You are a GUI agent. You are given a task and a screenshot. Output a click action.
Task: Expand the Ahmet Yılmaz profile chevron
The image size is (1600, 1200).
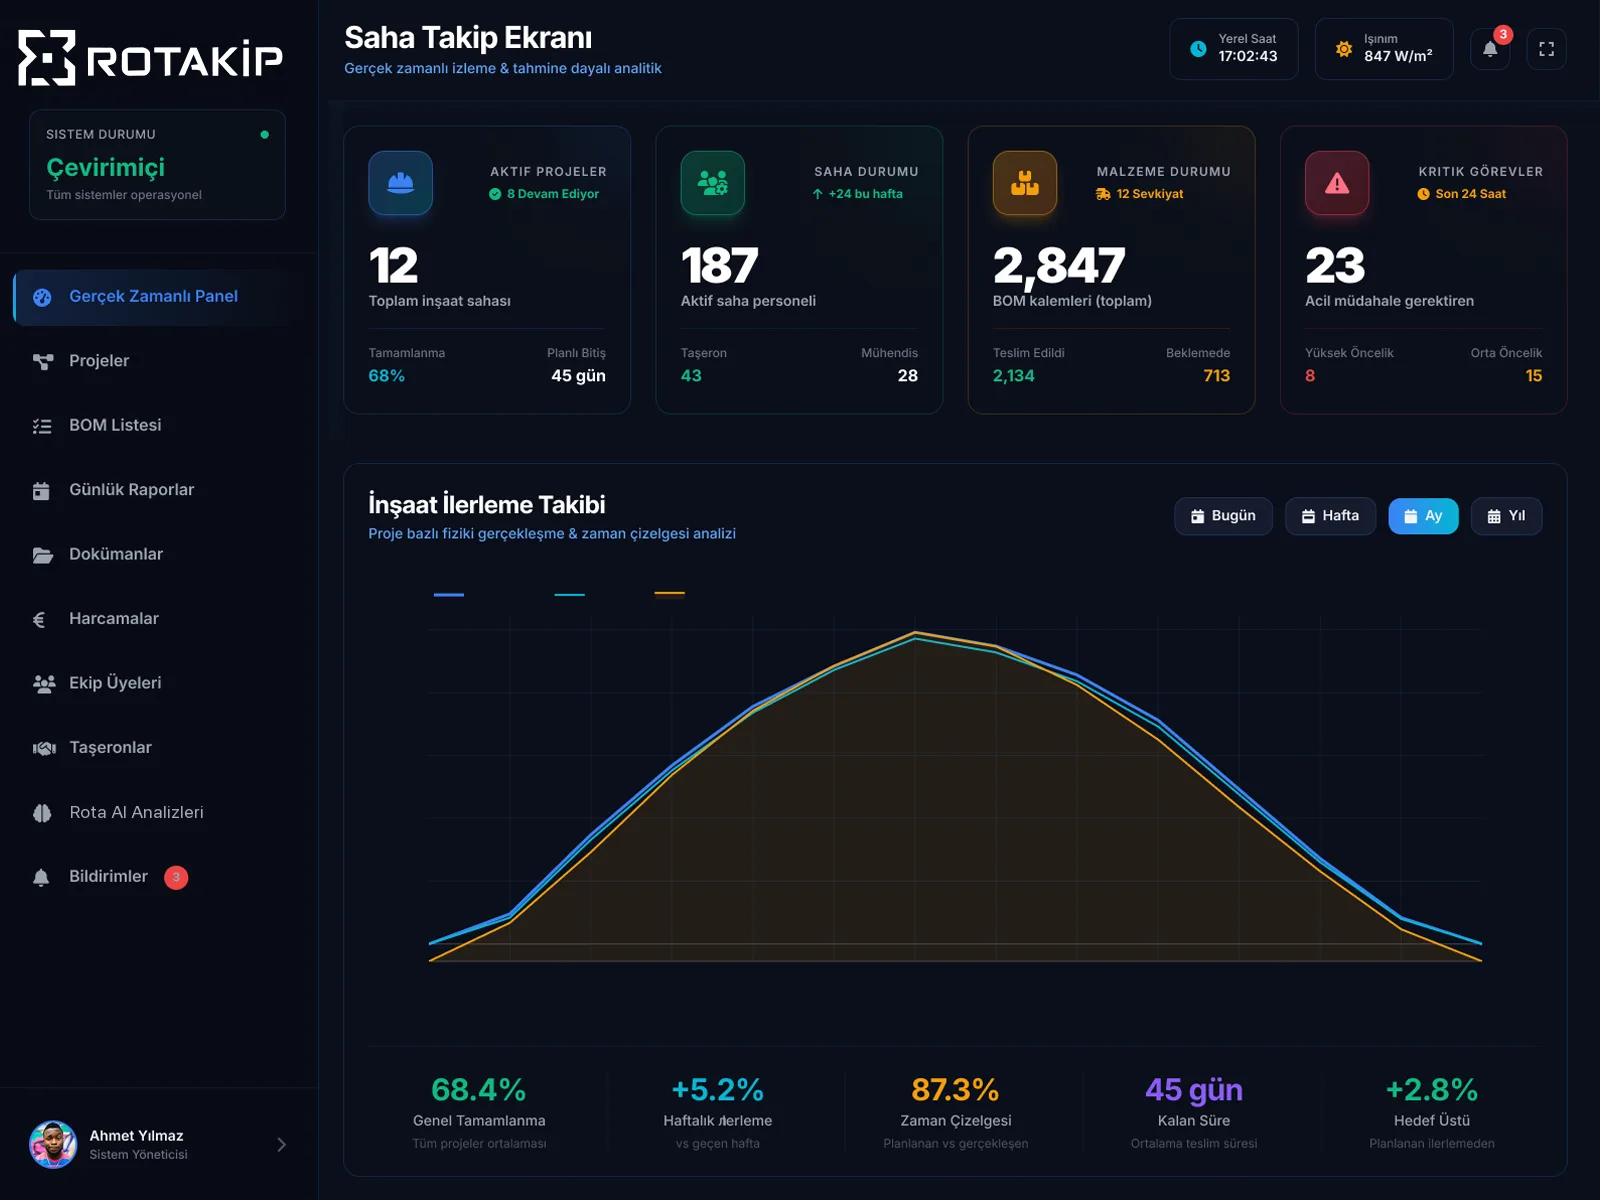282,1145
